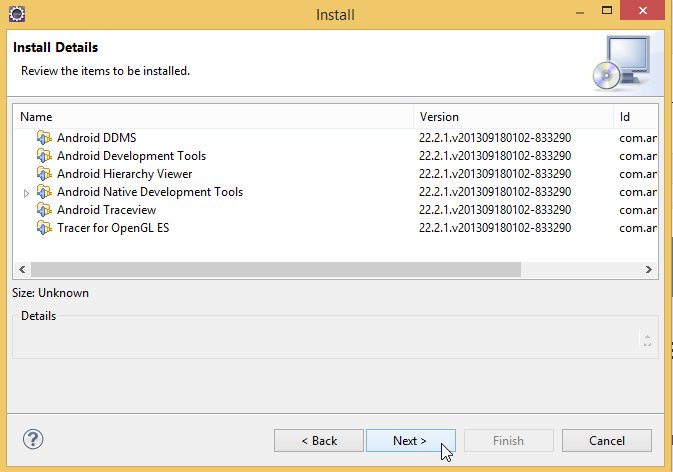Screen dimensions: 673x472
Task: Go to the previous page with Back
Action: [319, 441]
